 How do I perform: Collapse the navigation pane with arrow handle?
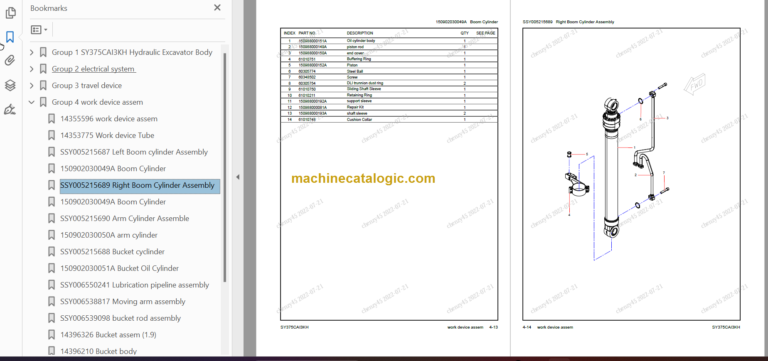[x=238, y=177]
